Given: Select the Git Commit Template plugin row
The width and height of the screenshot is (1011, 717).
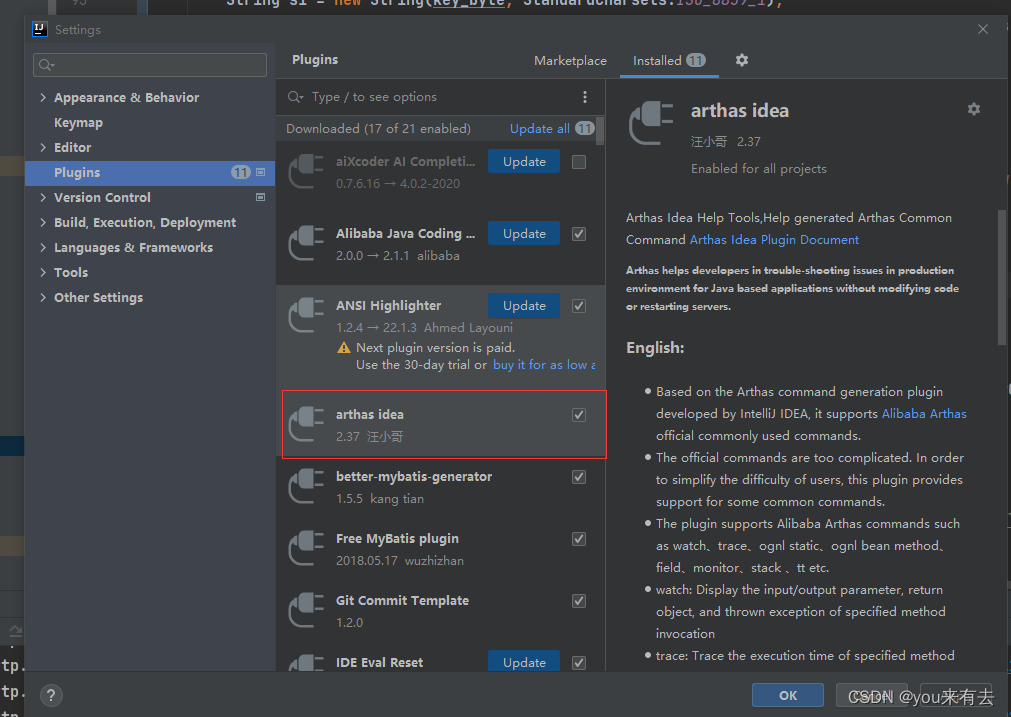Looking at the screenshot, I should (x=441, y=611).
